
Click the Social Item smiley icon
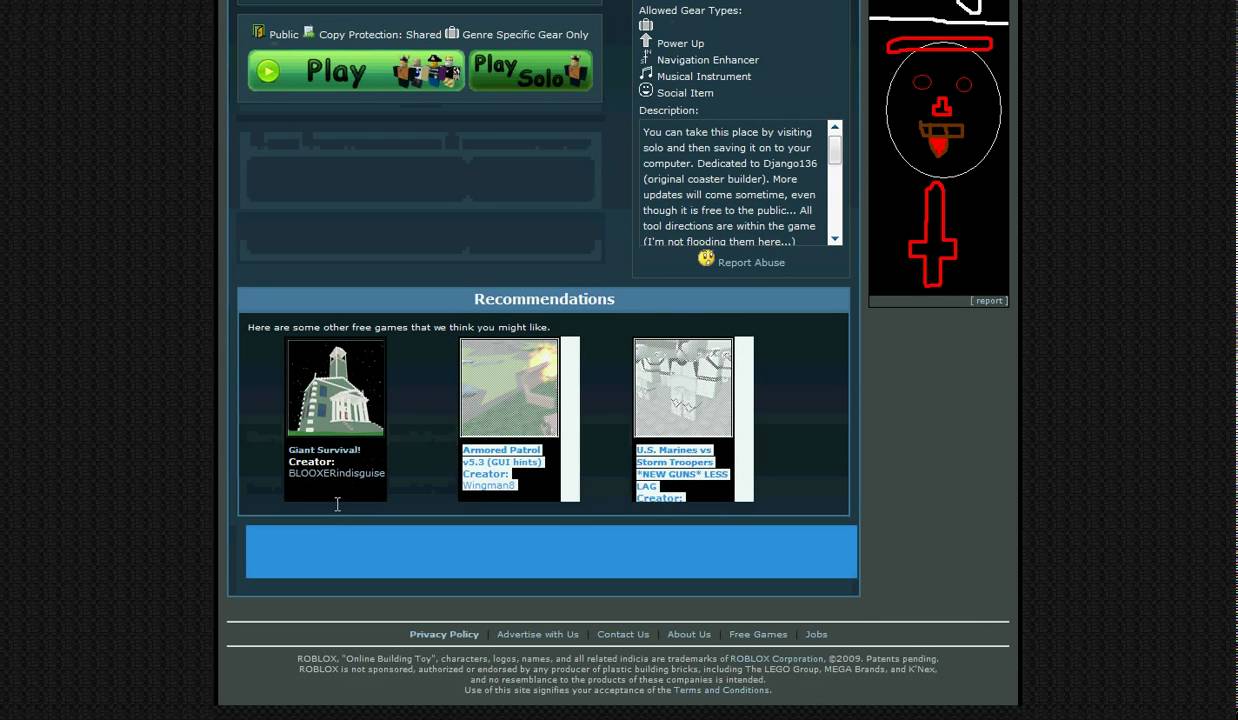646,91
